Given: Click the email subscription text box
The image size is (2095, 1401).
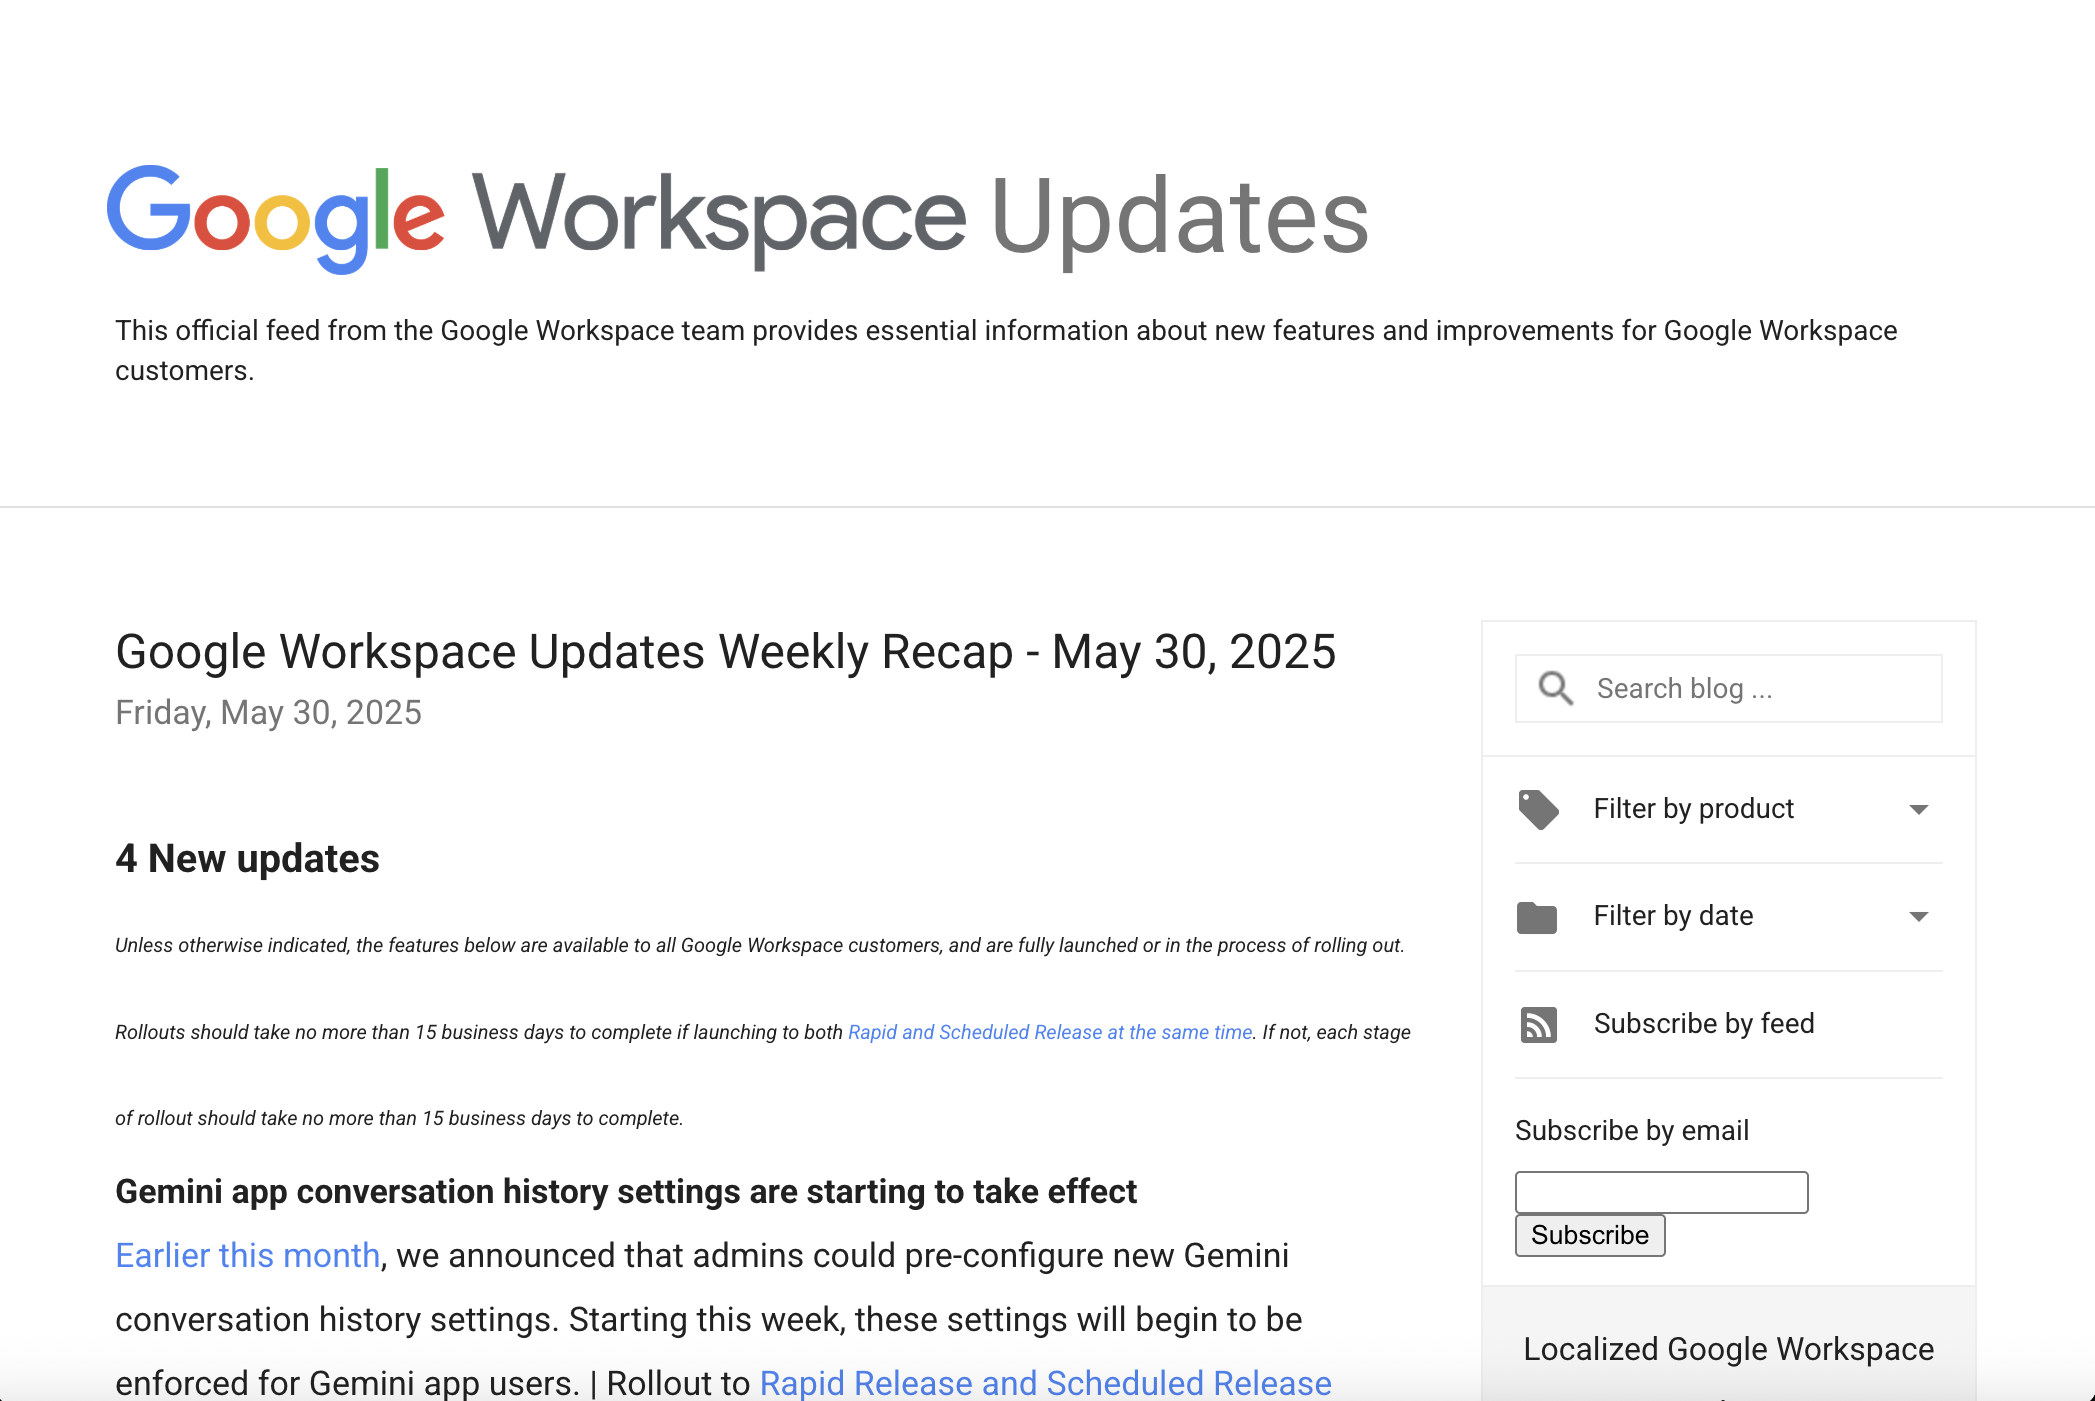Looking at the screenshot, I should [1661, 1192].
